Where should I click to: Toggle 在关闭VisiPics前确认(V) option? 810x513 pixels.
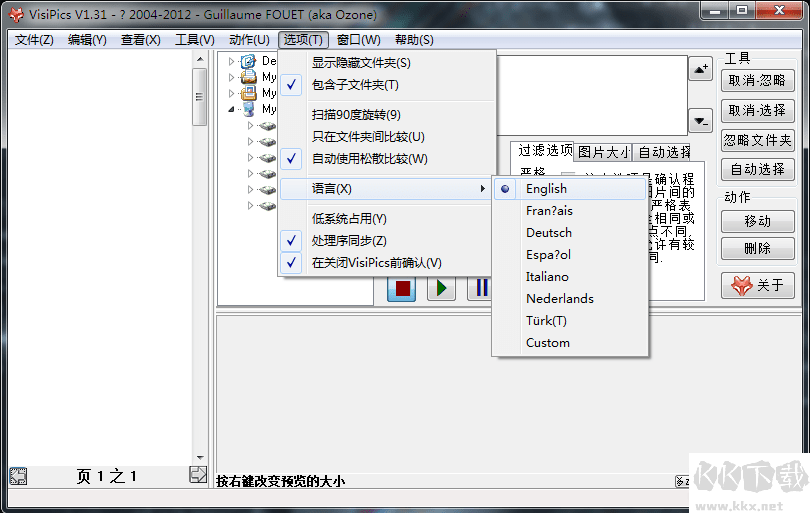pos(386,262)
